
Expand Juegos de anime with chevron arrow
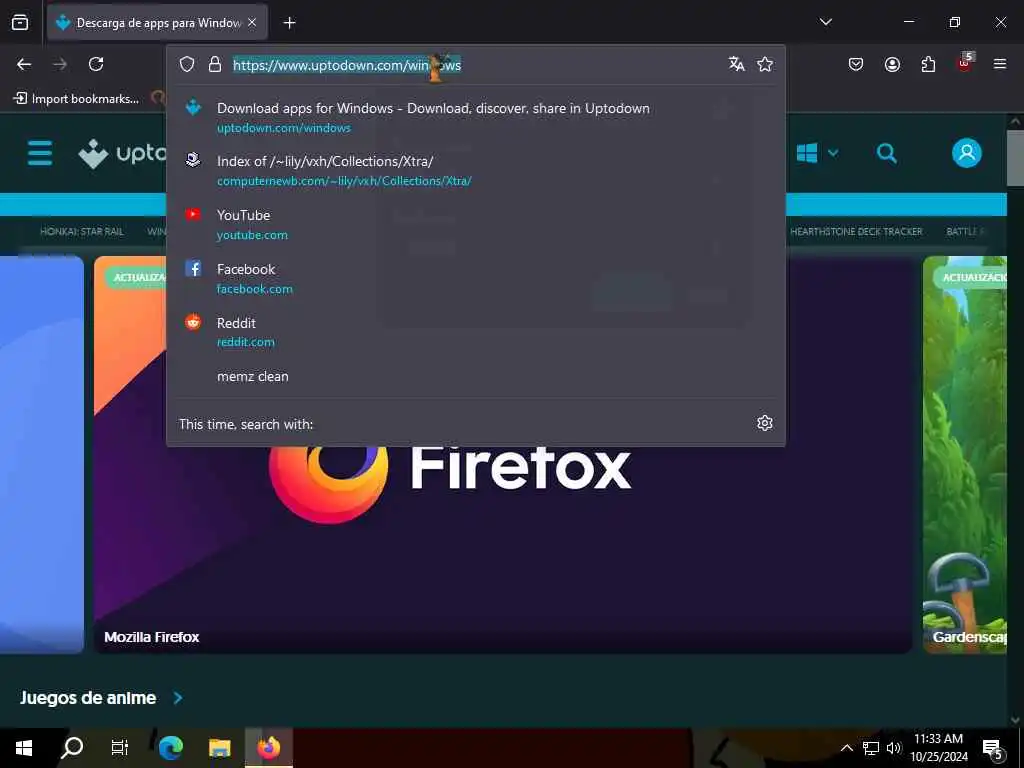click(178, 698)
